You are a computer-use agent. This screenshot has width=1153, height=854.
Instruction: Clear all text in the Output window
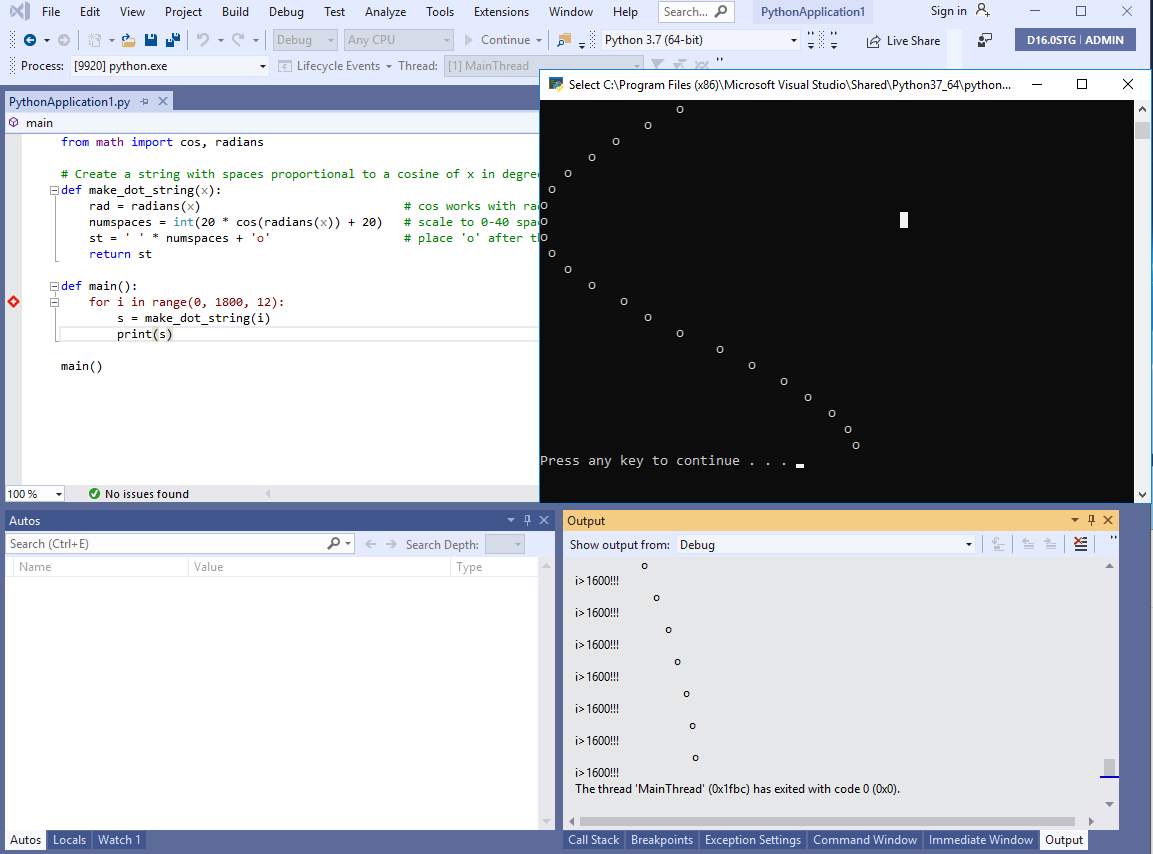1080,544
